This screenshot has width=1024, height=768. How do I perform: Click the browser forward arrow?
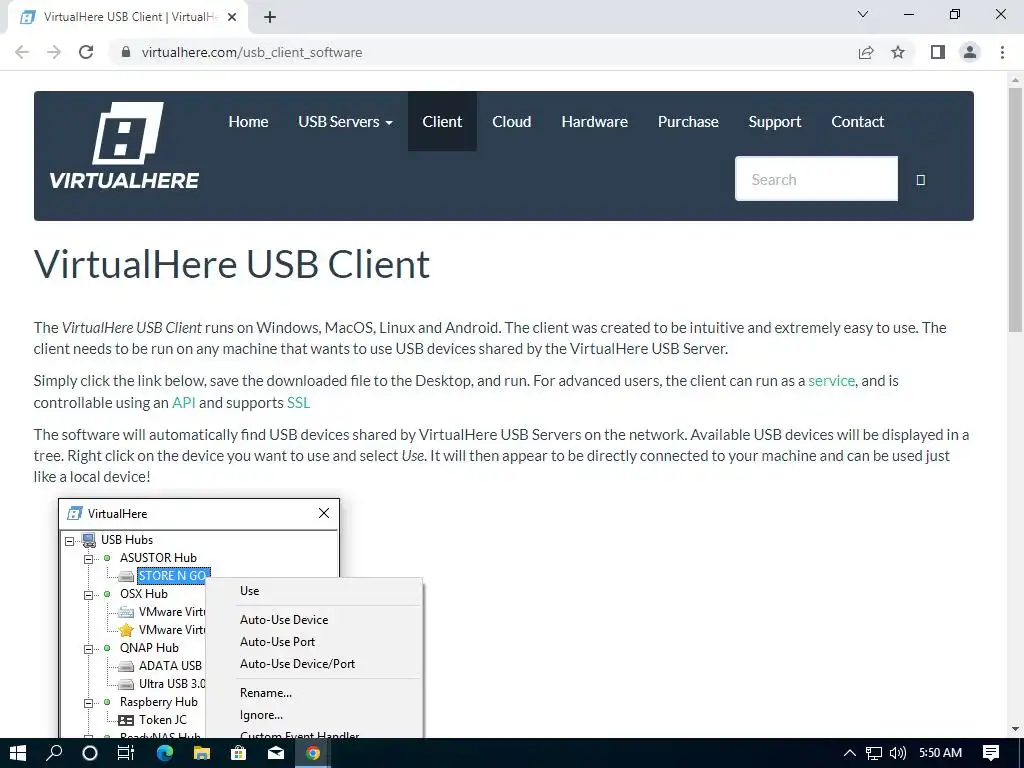(54, 52)
